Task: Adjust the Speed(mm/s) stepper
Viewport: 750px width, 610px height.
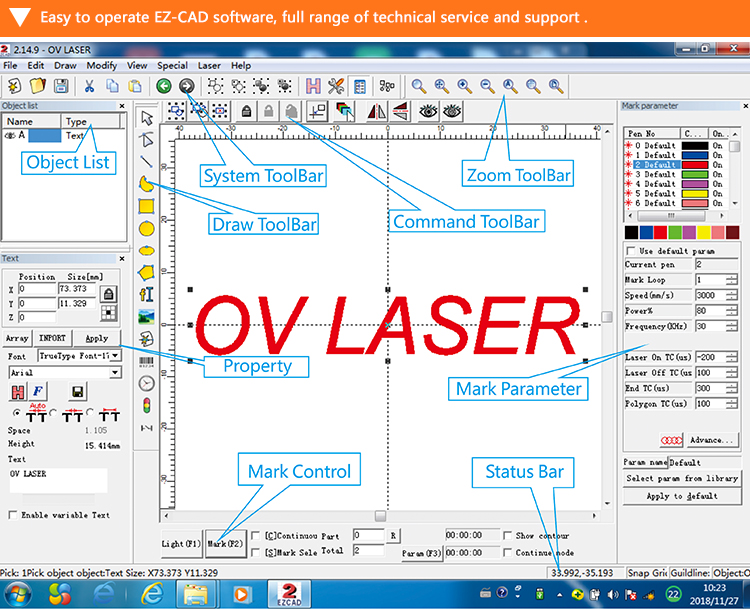Action: [x=731, y=295]
